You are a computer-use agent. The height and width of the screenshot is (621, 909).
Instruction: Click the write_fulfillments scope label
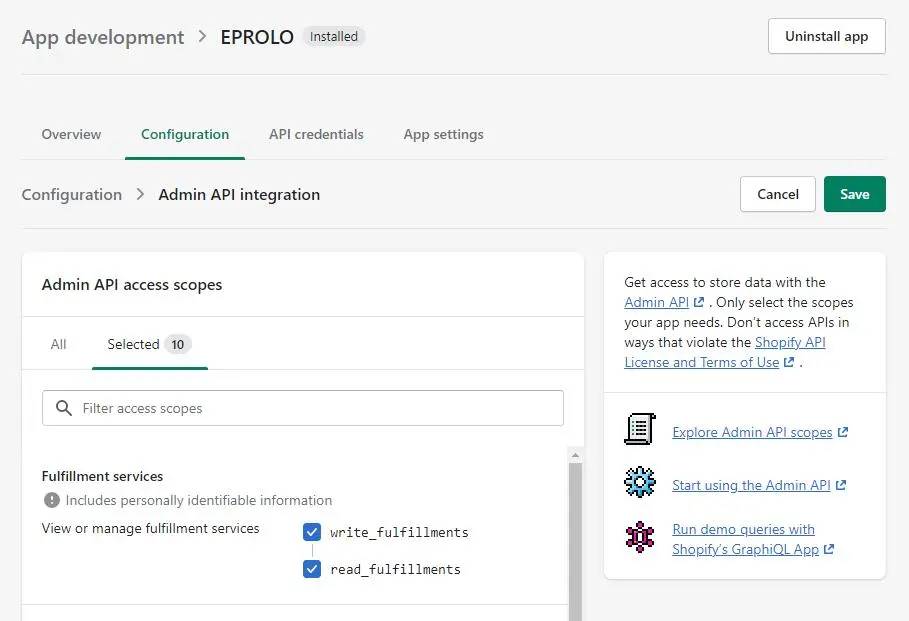point(399,532)
